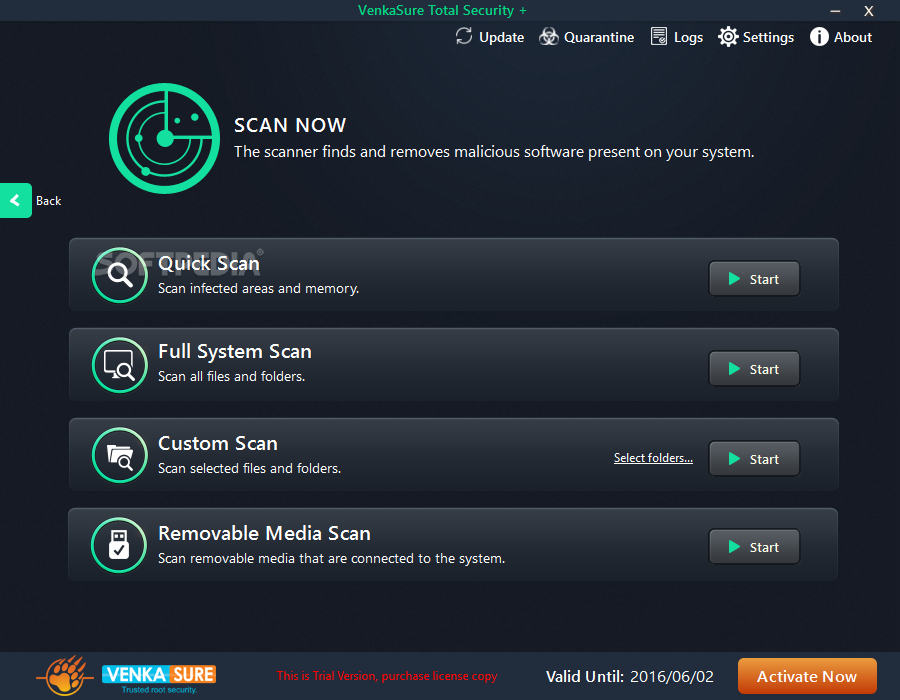Start the Removable Media Scan
The image size is (900, 700).
click(x=754, y=547)
